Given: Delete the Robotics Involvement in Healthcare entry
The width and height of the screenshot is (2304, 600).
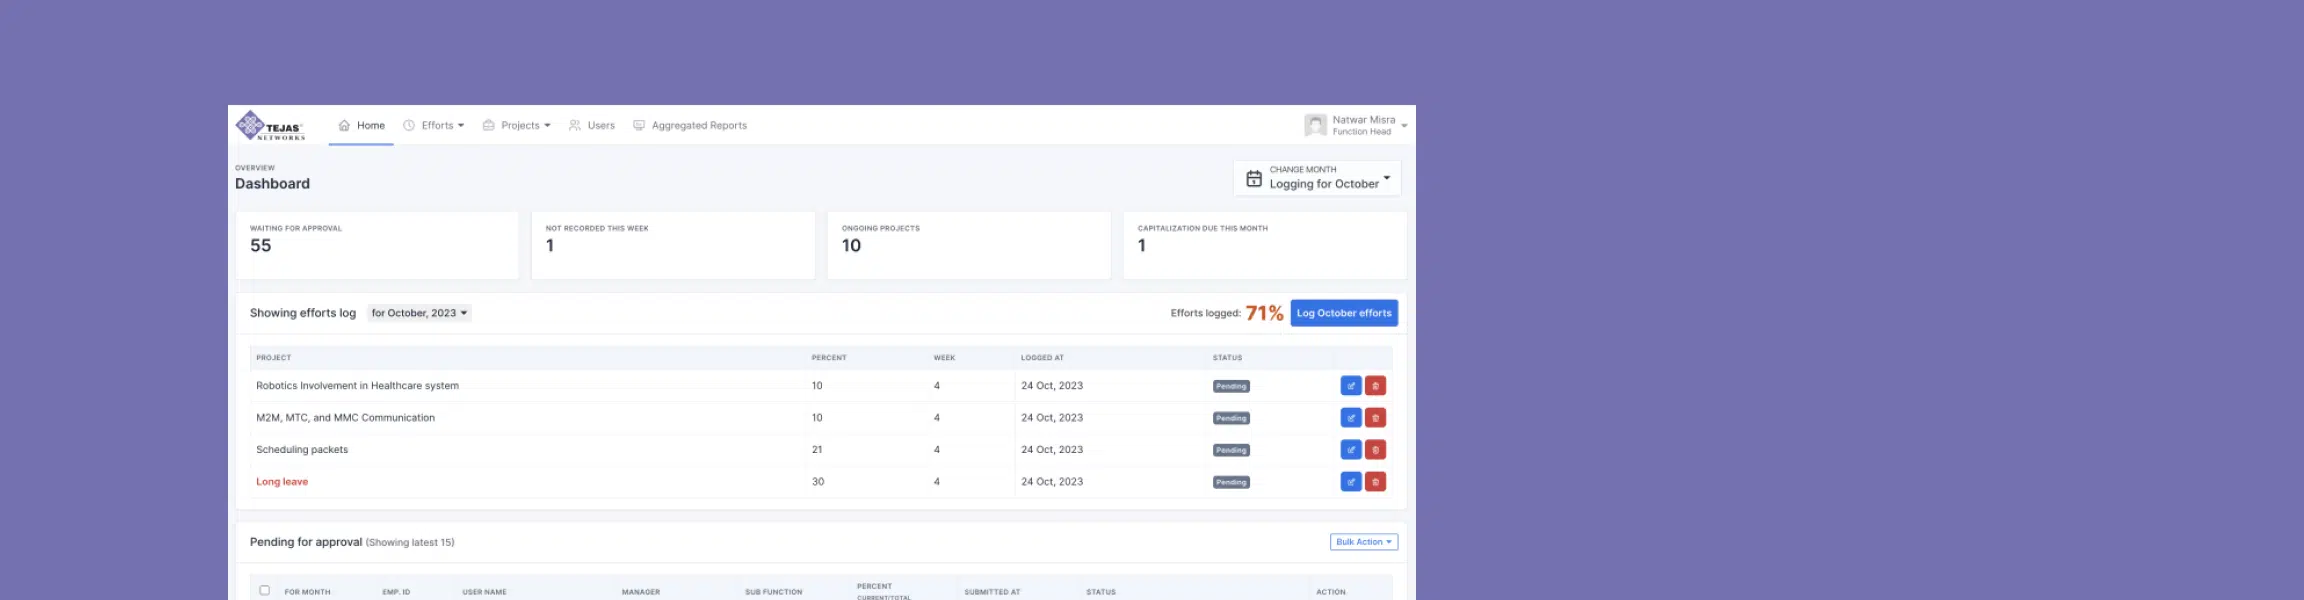Looking at the screenshot, I should click(1375, 386).
